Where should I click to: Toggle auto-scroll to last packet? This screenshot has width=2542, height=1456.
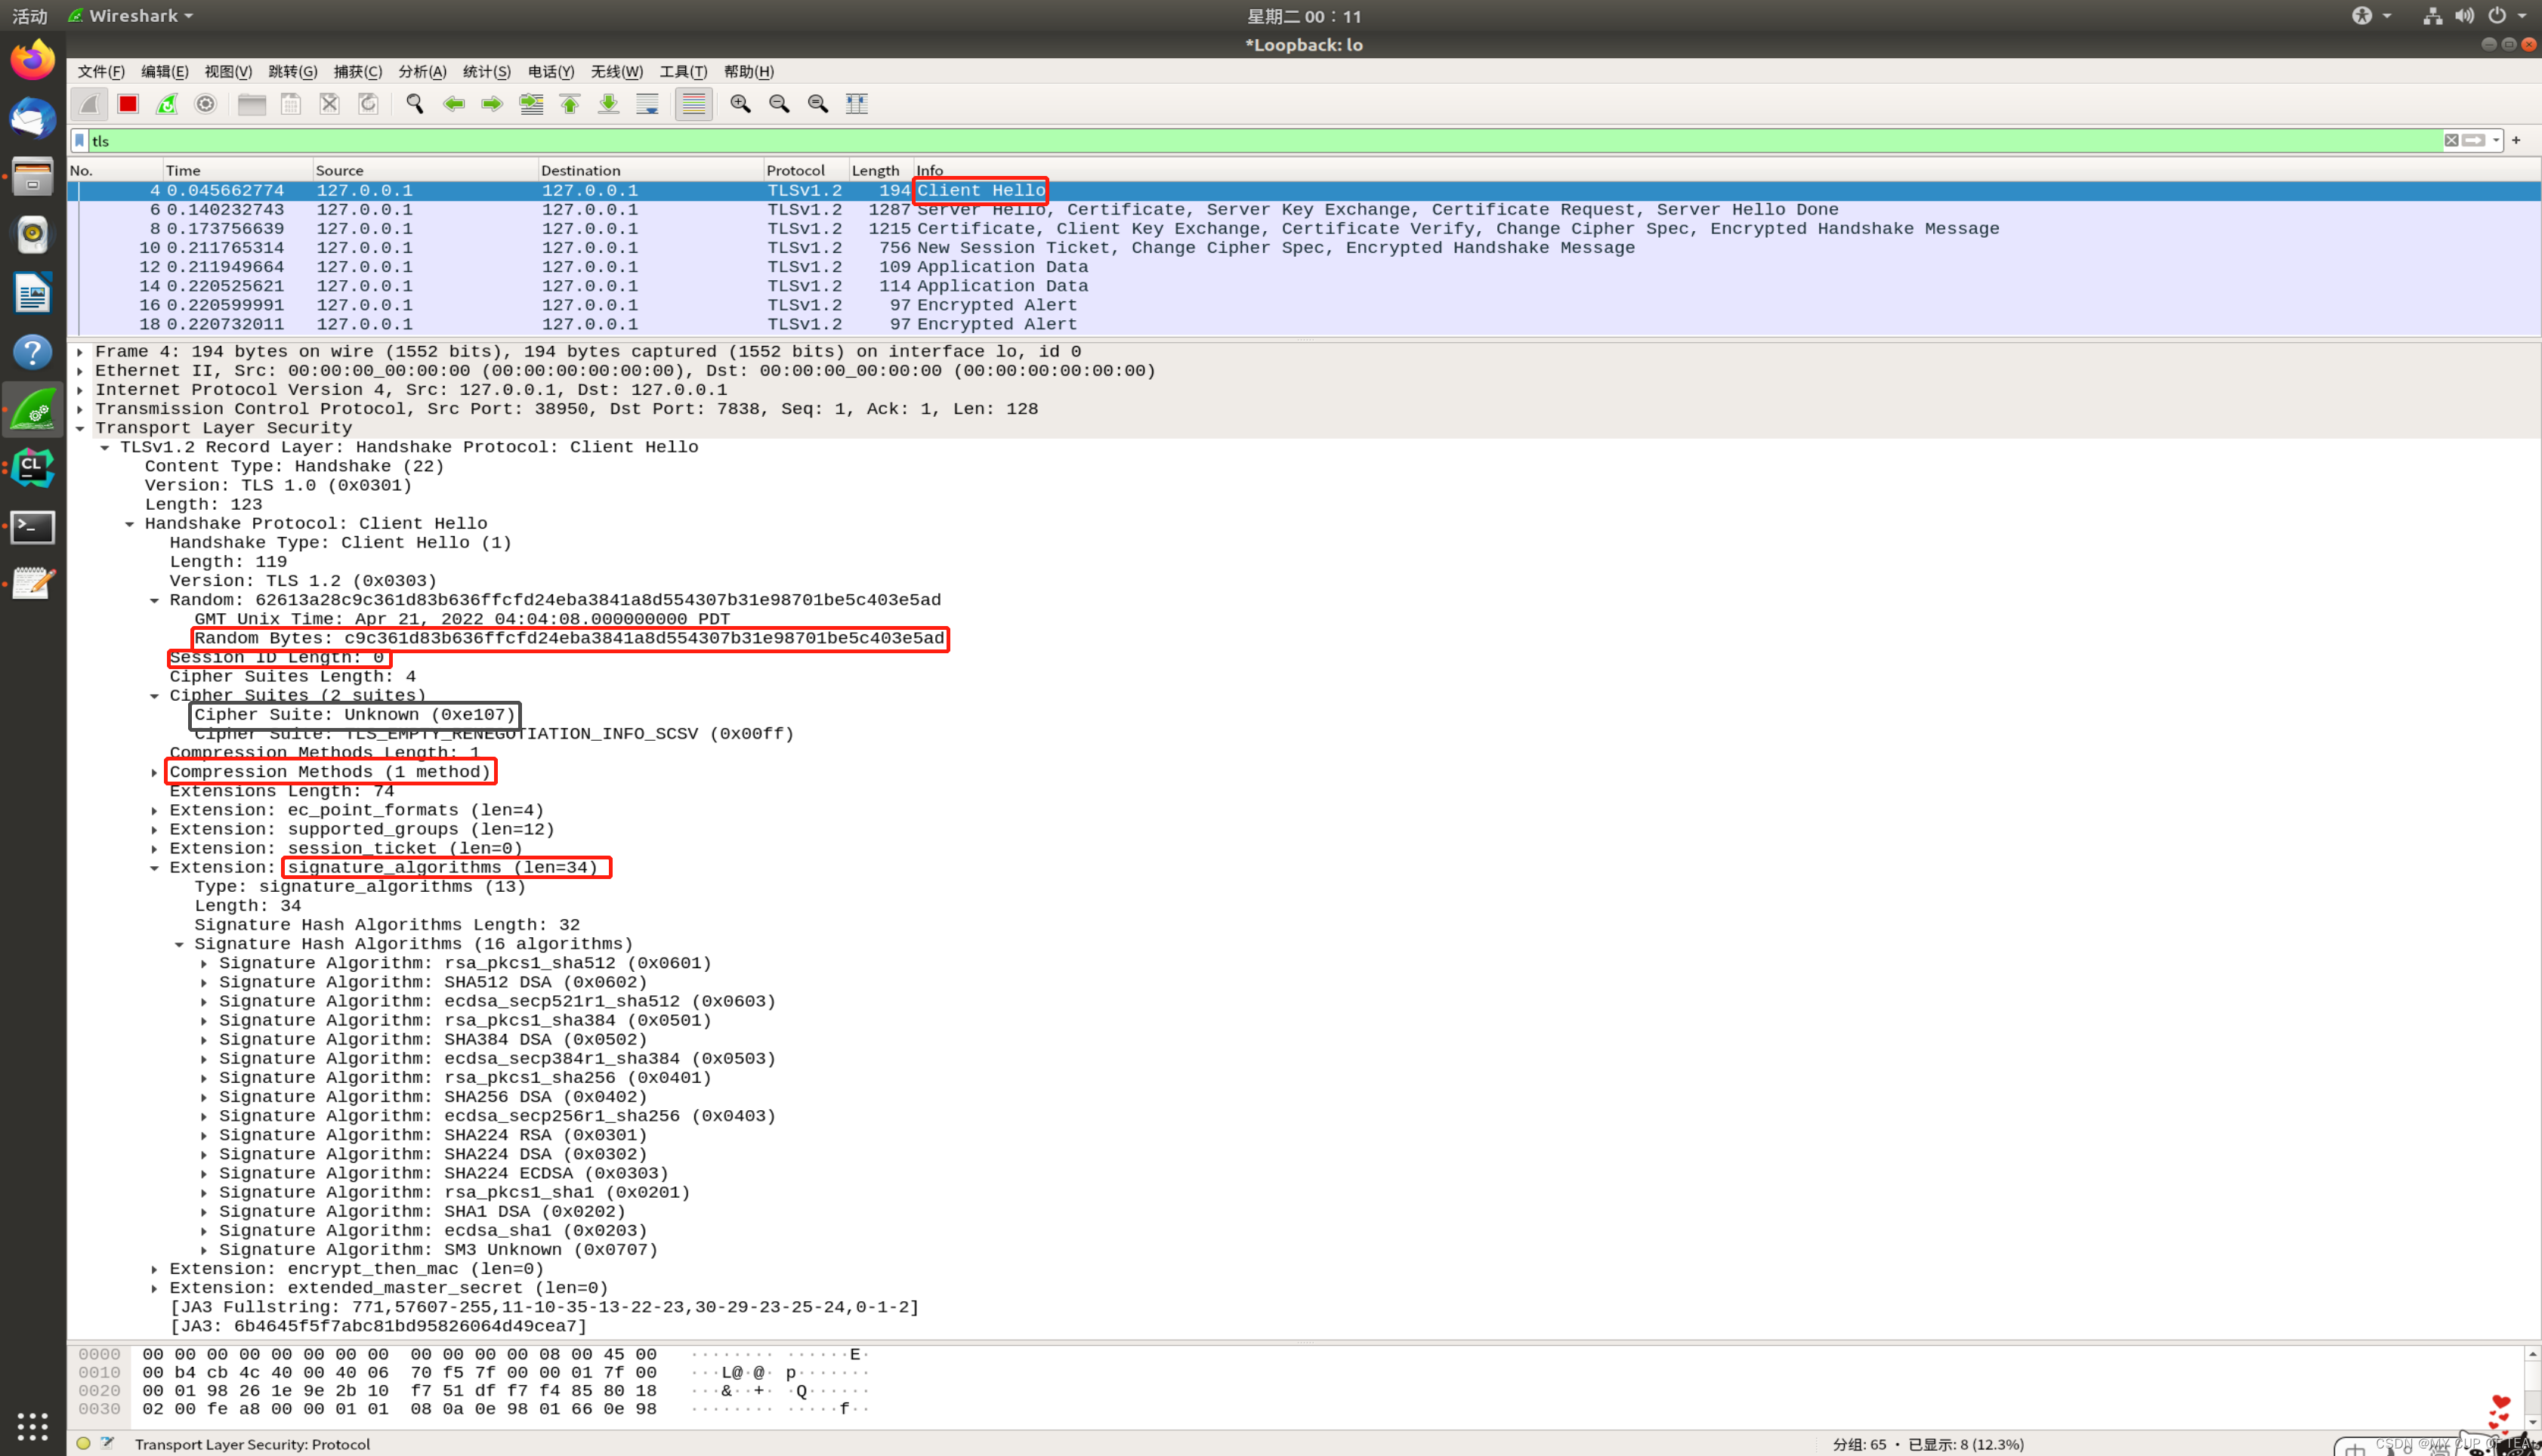(648, 104)
